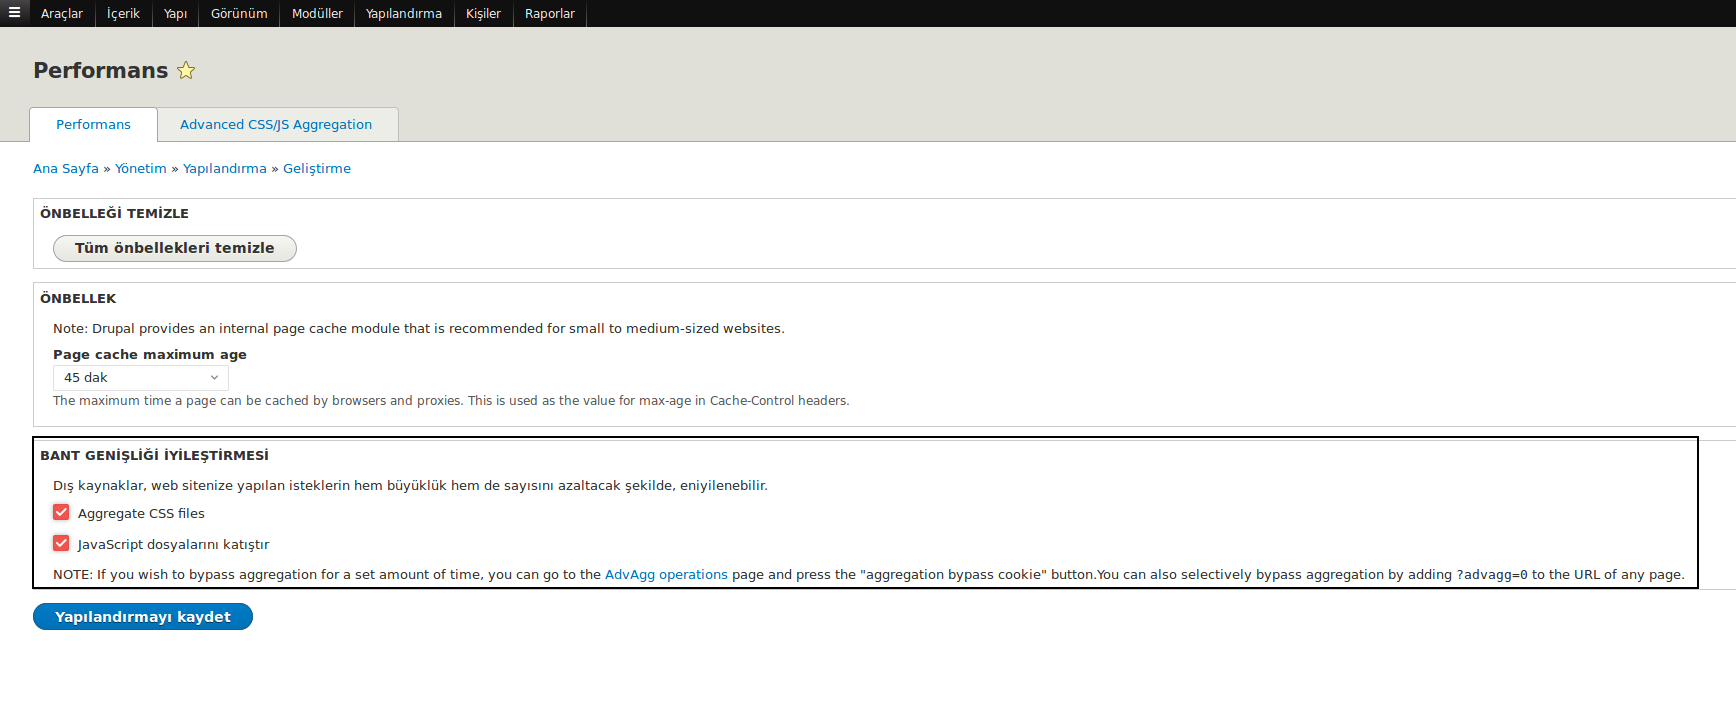Go to Geliştirme breadcrumb link
This screenshot has height=718, width=1736.
(317, 168)
